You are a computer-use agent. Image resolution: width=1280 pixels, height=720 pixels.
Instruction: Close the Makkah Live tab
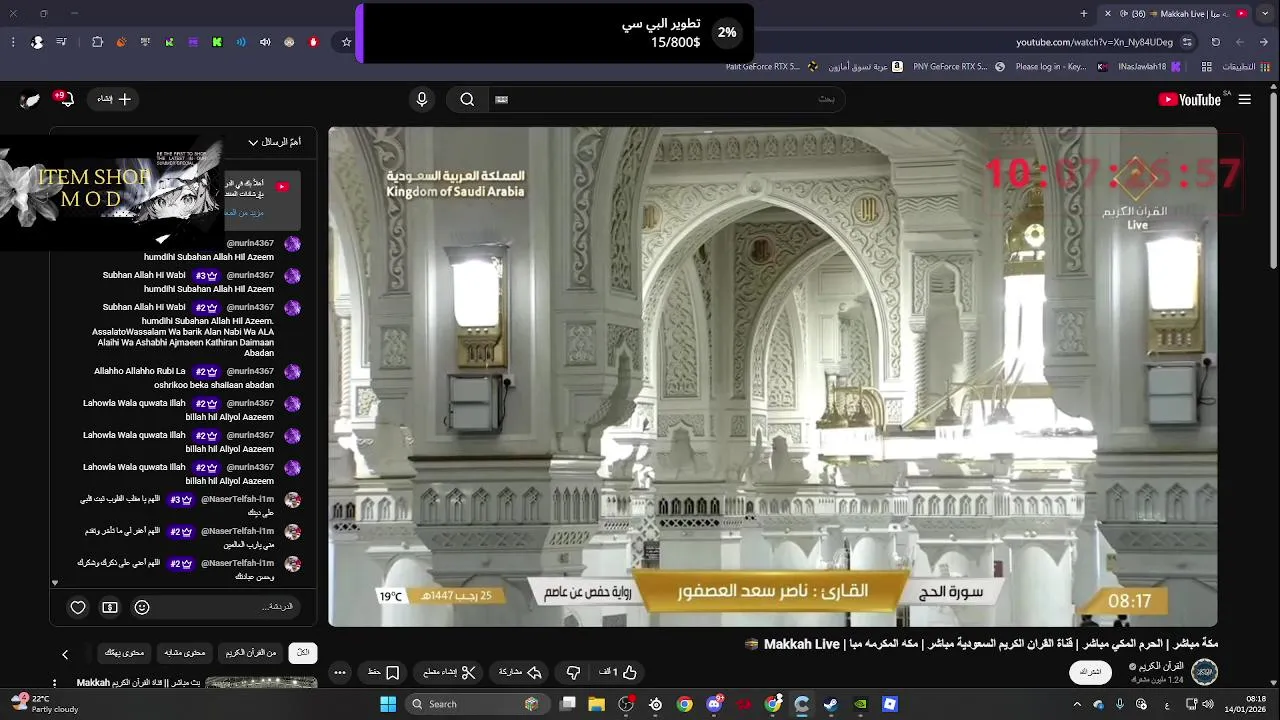tap(1107, 13)
